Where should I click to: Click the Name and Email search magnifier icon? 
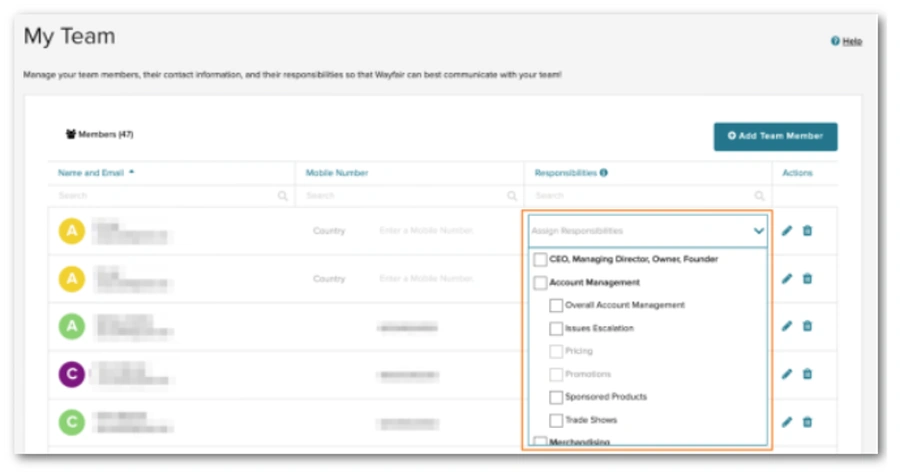282,196
